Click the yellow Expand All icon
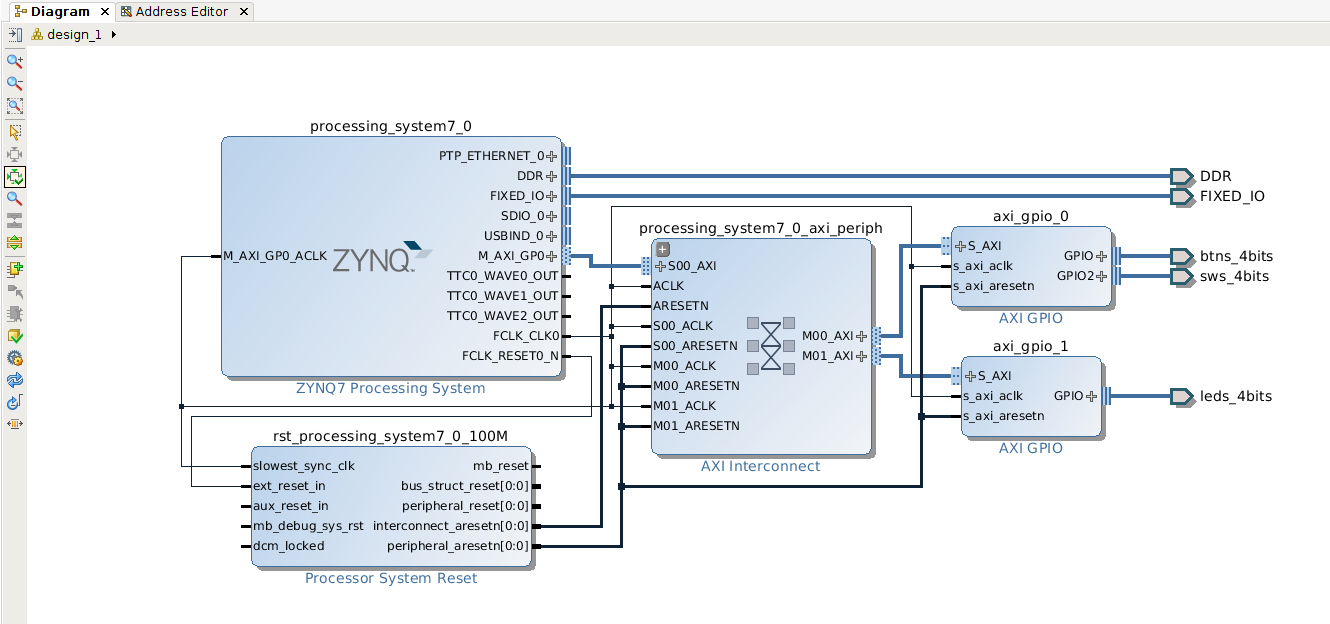The height and width of the screenshot is (624, 1330). pyautogui.click(x=15, y=243)
